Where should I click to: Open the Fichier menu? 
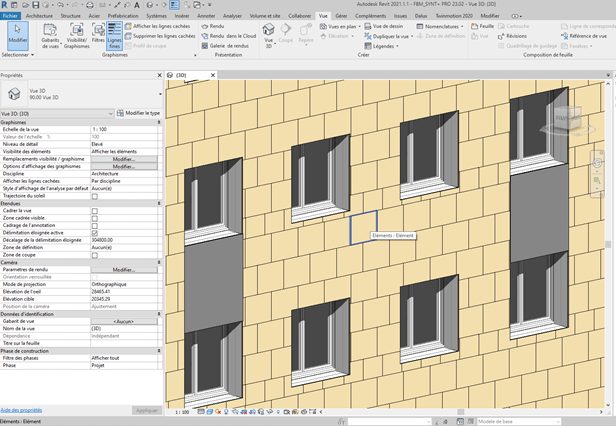[11, 17]
